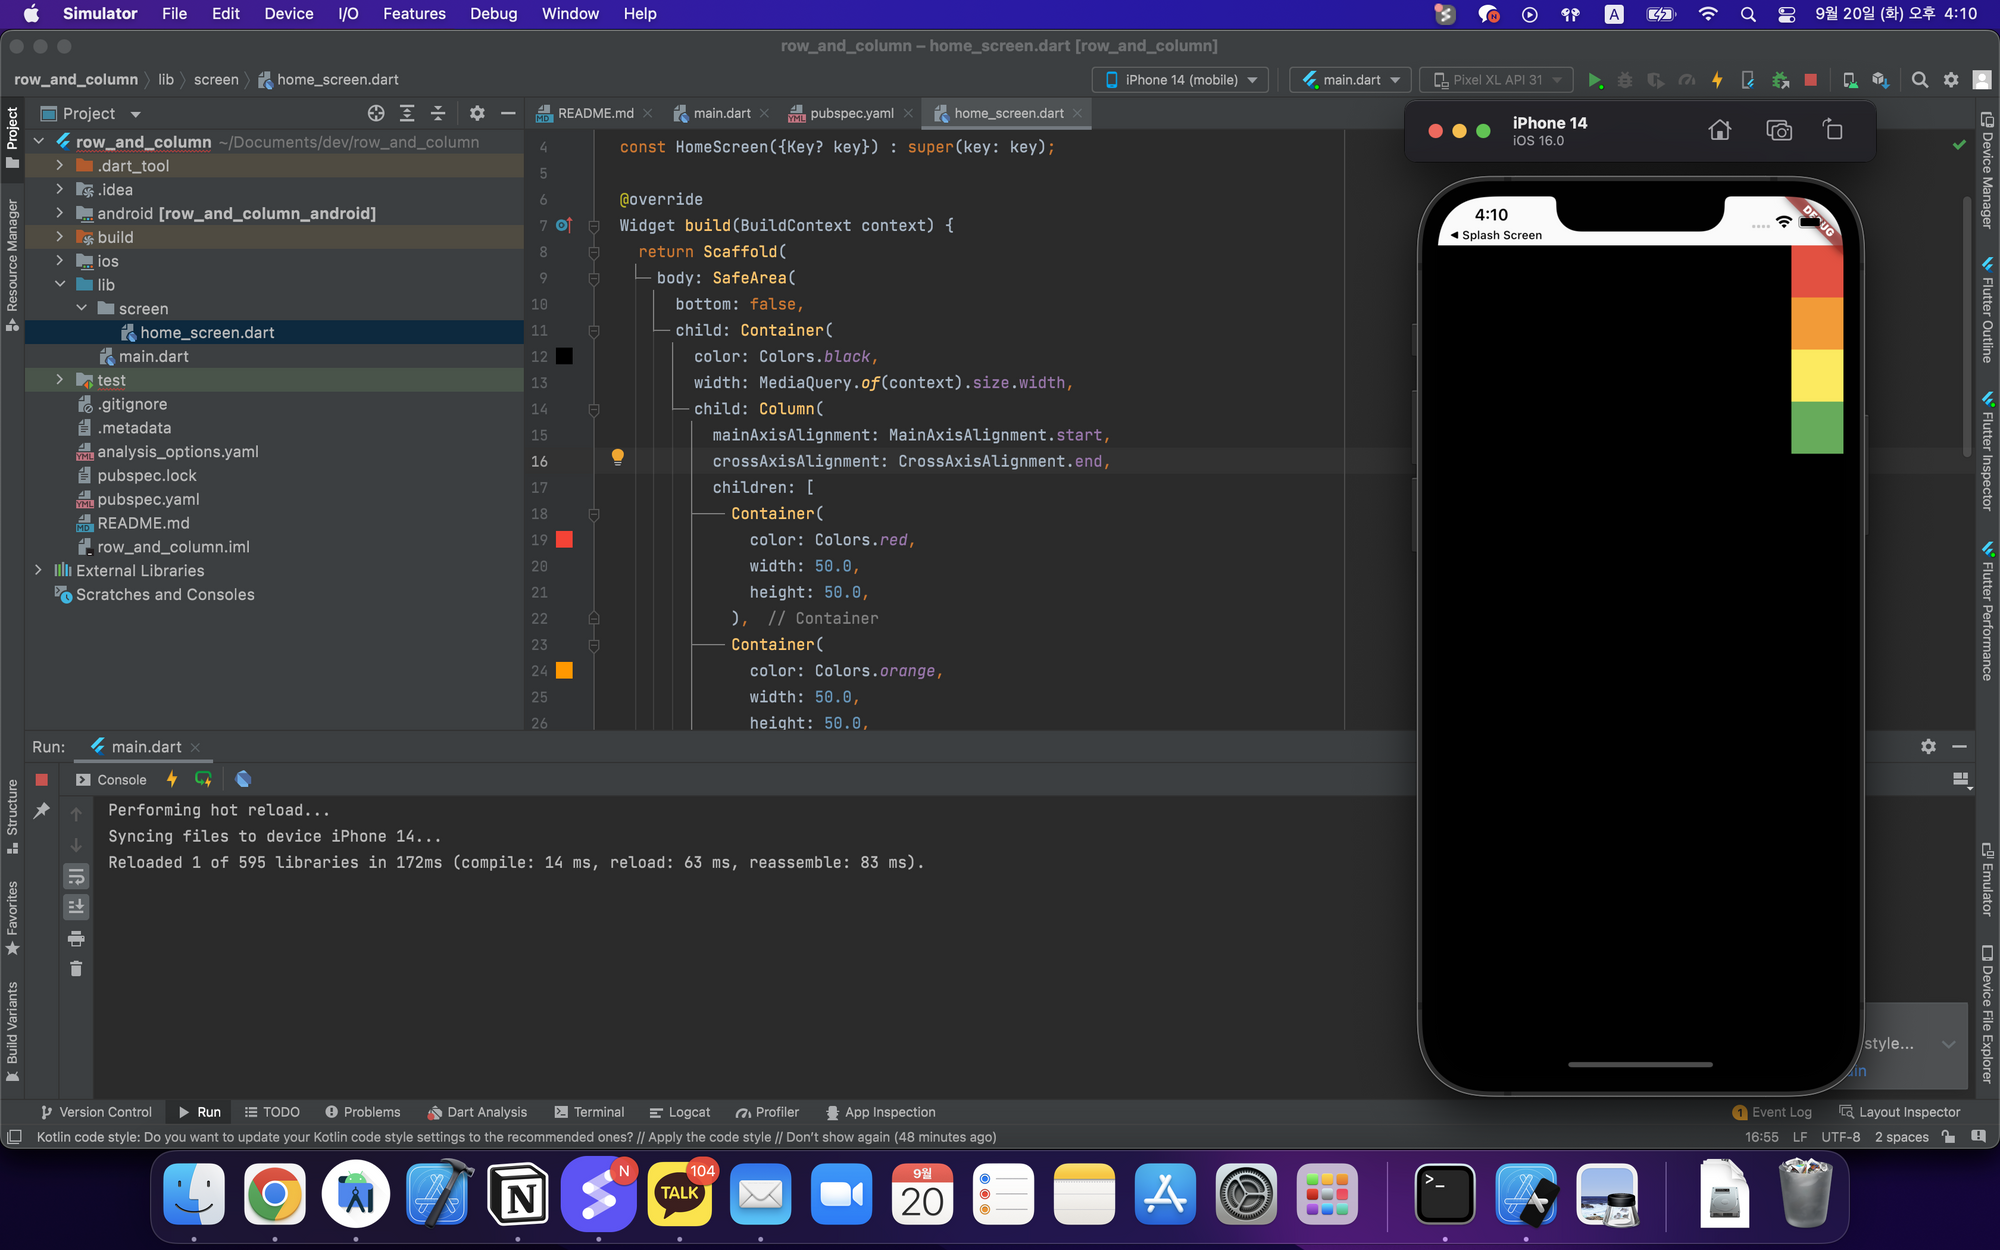Viewport: 2000px width, 1250px height.
Task: Click the Flutter Hot Reload lightning icon in toolbar
Action: pos(1717,80)
